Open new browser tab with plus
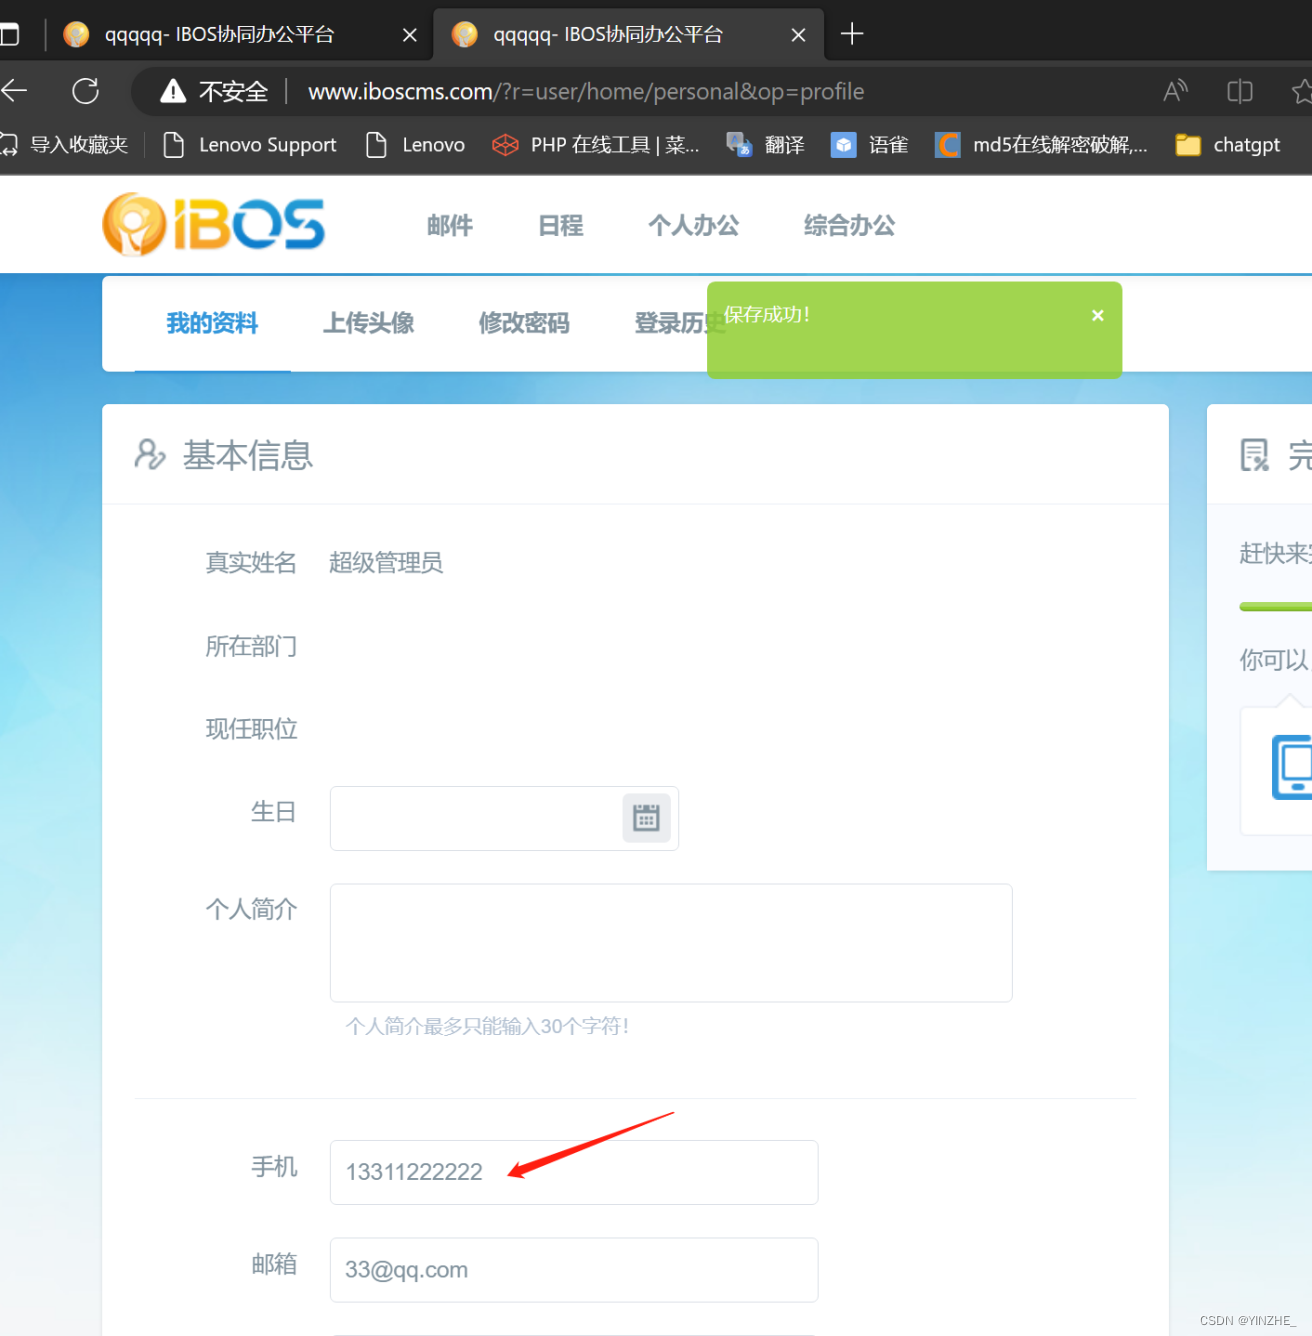The image size is (1312, 1336). (852, 34)
